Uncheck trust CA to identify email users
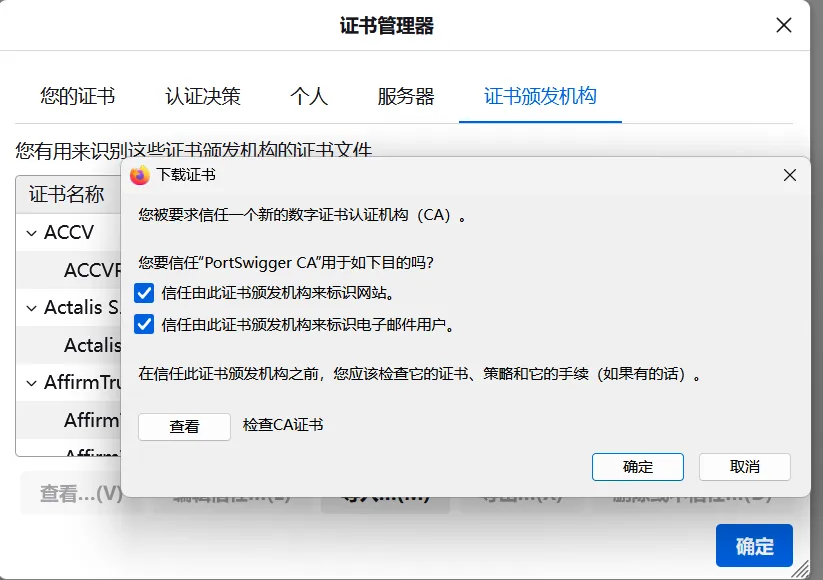Screen dimensions: 823x580 (x=144, y=324)
